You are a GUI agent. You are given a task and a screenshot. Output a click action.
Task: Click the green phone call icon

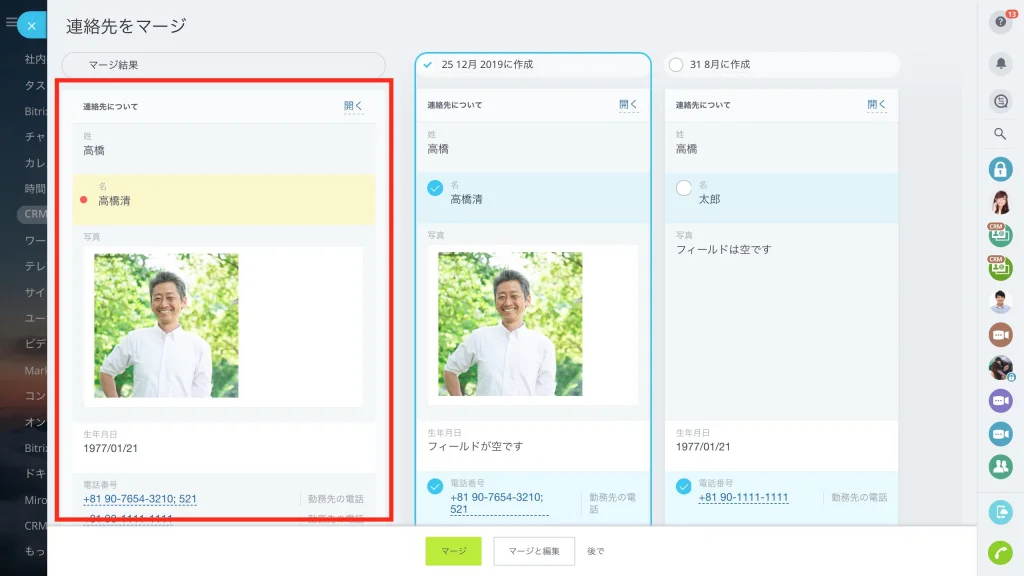tap(1000, 552)
